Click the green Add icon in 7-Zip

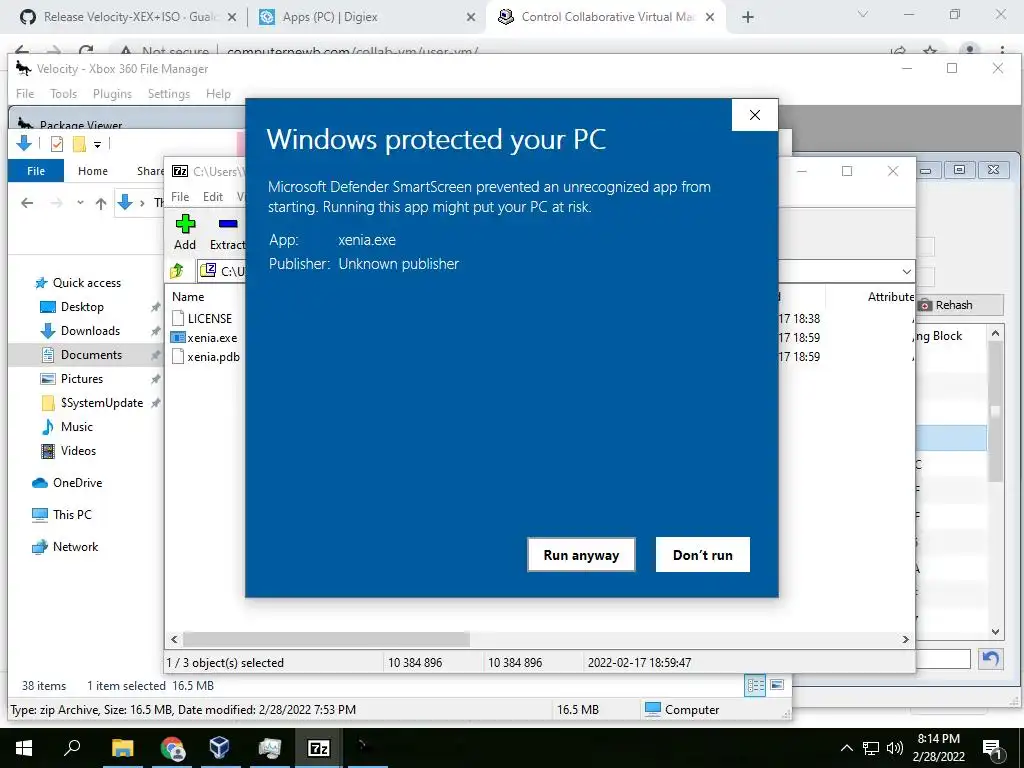185,224
